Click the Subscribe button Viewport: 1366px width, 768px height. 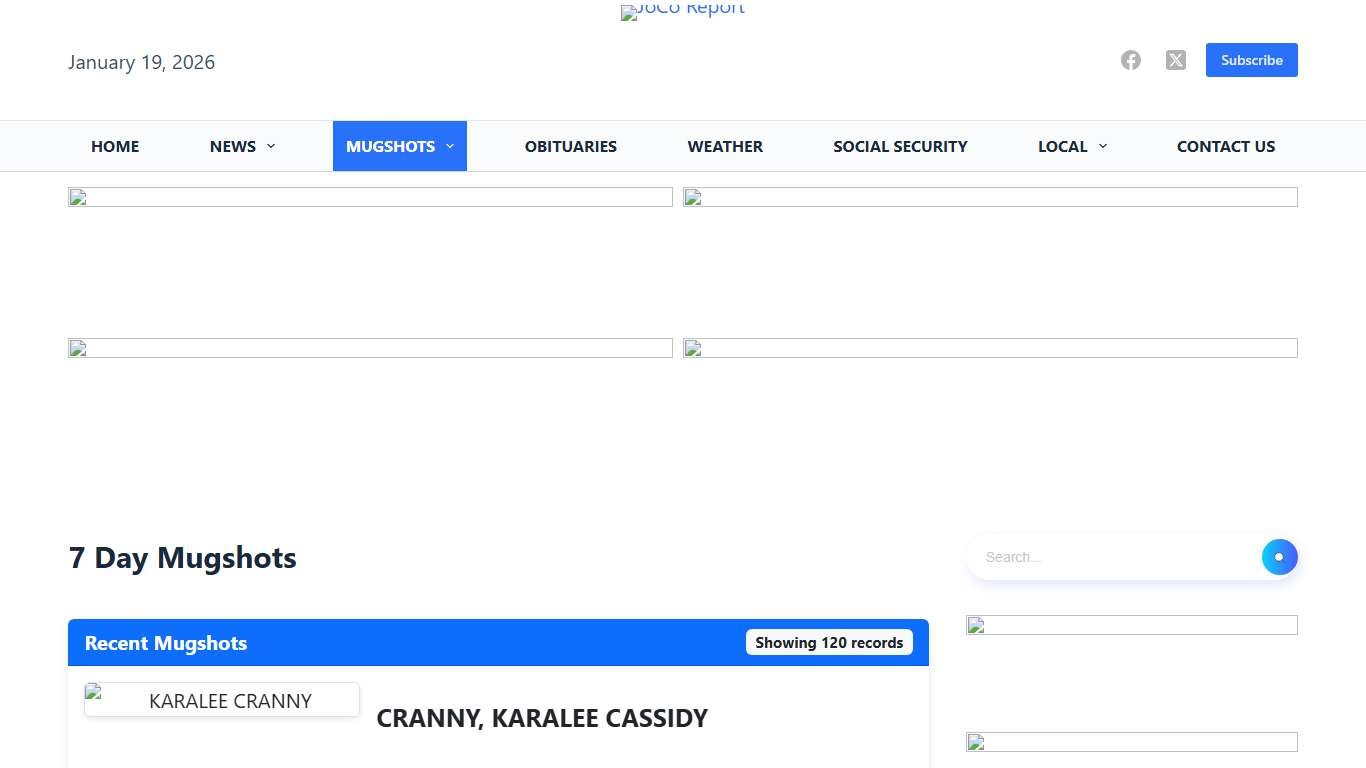tap(1251, 60)
